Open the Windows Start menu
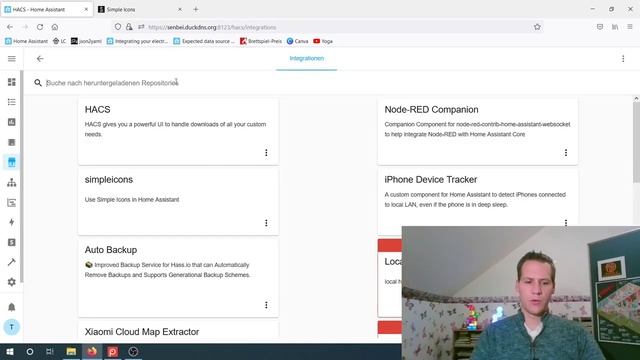 pyautogui.click(x=10, y=351)
